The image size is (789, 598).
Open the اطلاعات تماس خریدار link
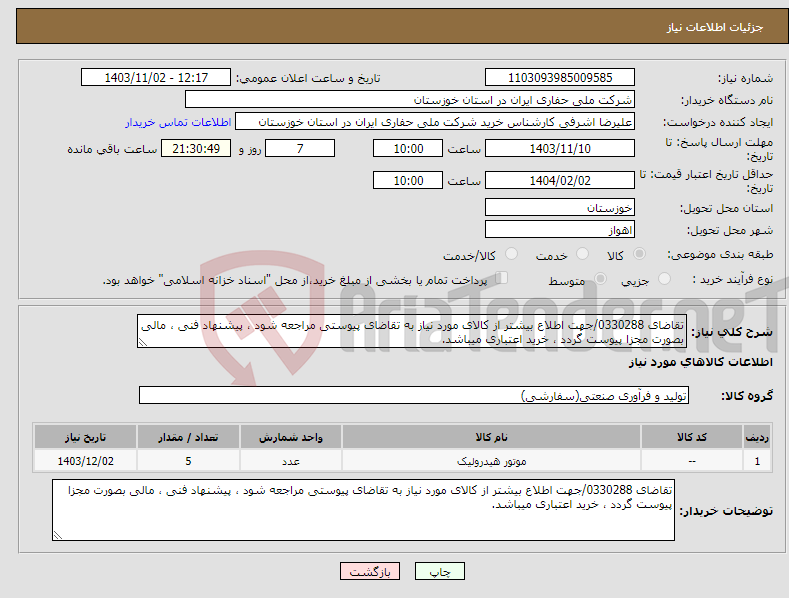(x=178, y=122)
